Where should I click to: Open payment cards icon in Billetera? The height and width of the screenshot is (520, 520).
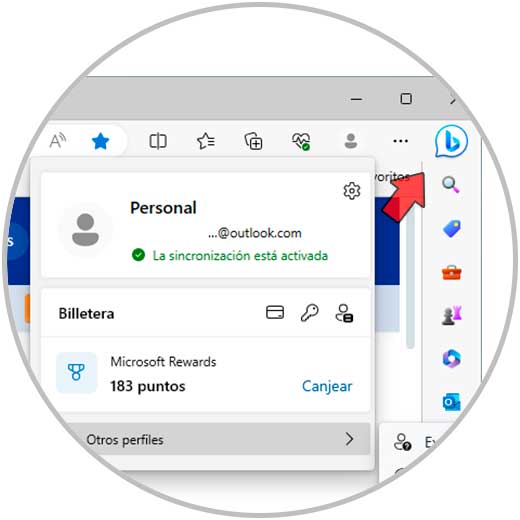point(275,313)
